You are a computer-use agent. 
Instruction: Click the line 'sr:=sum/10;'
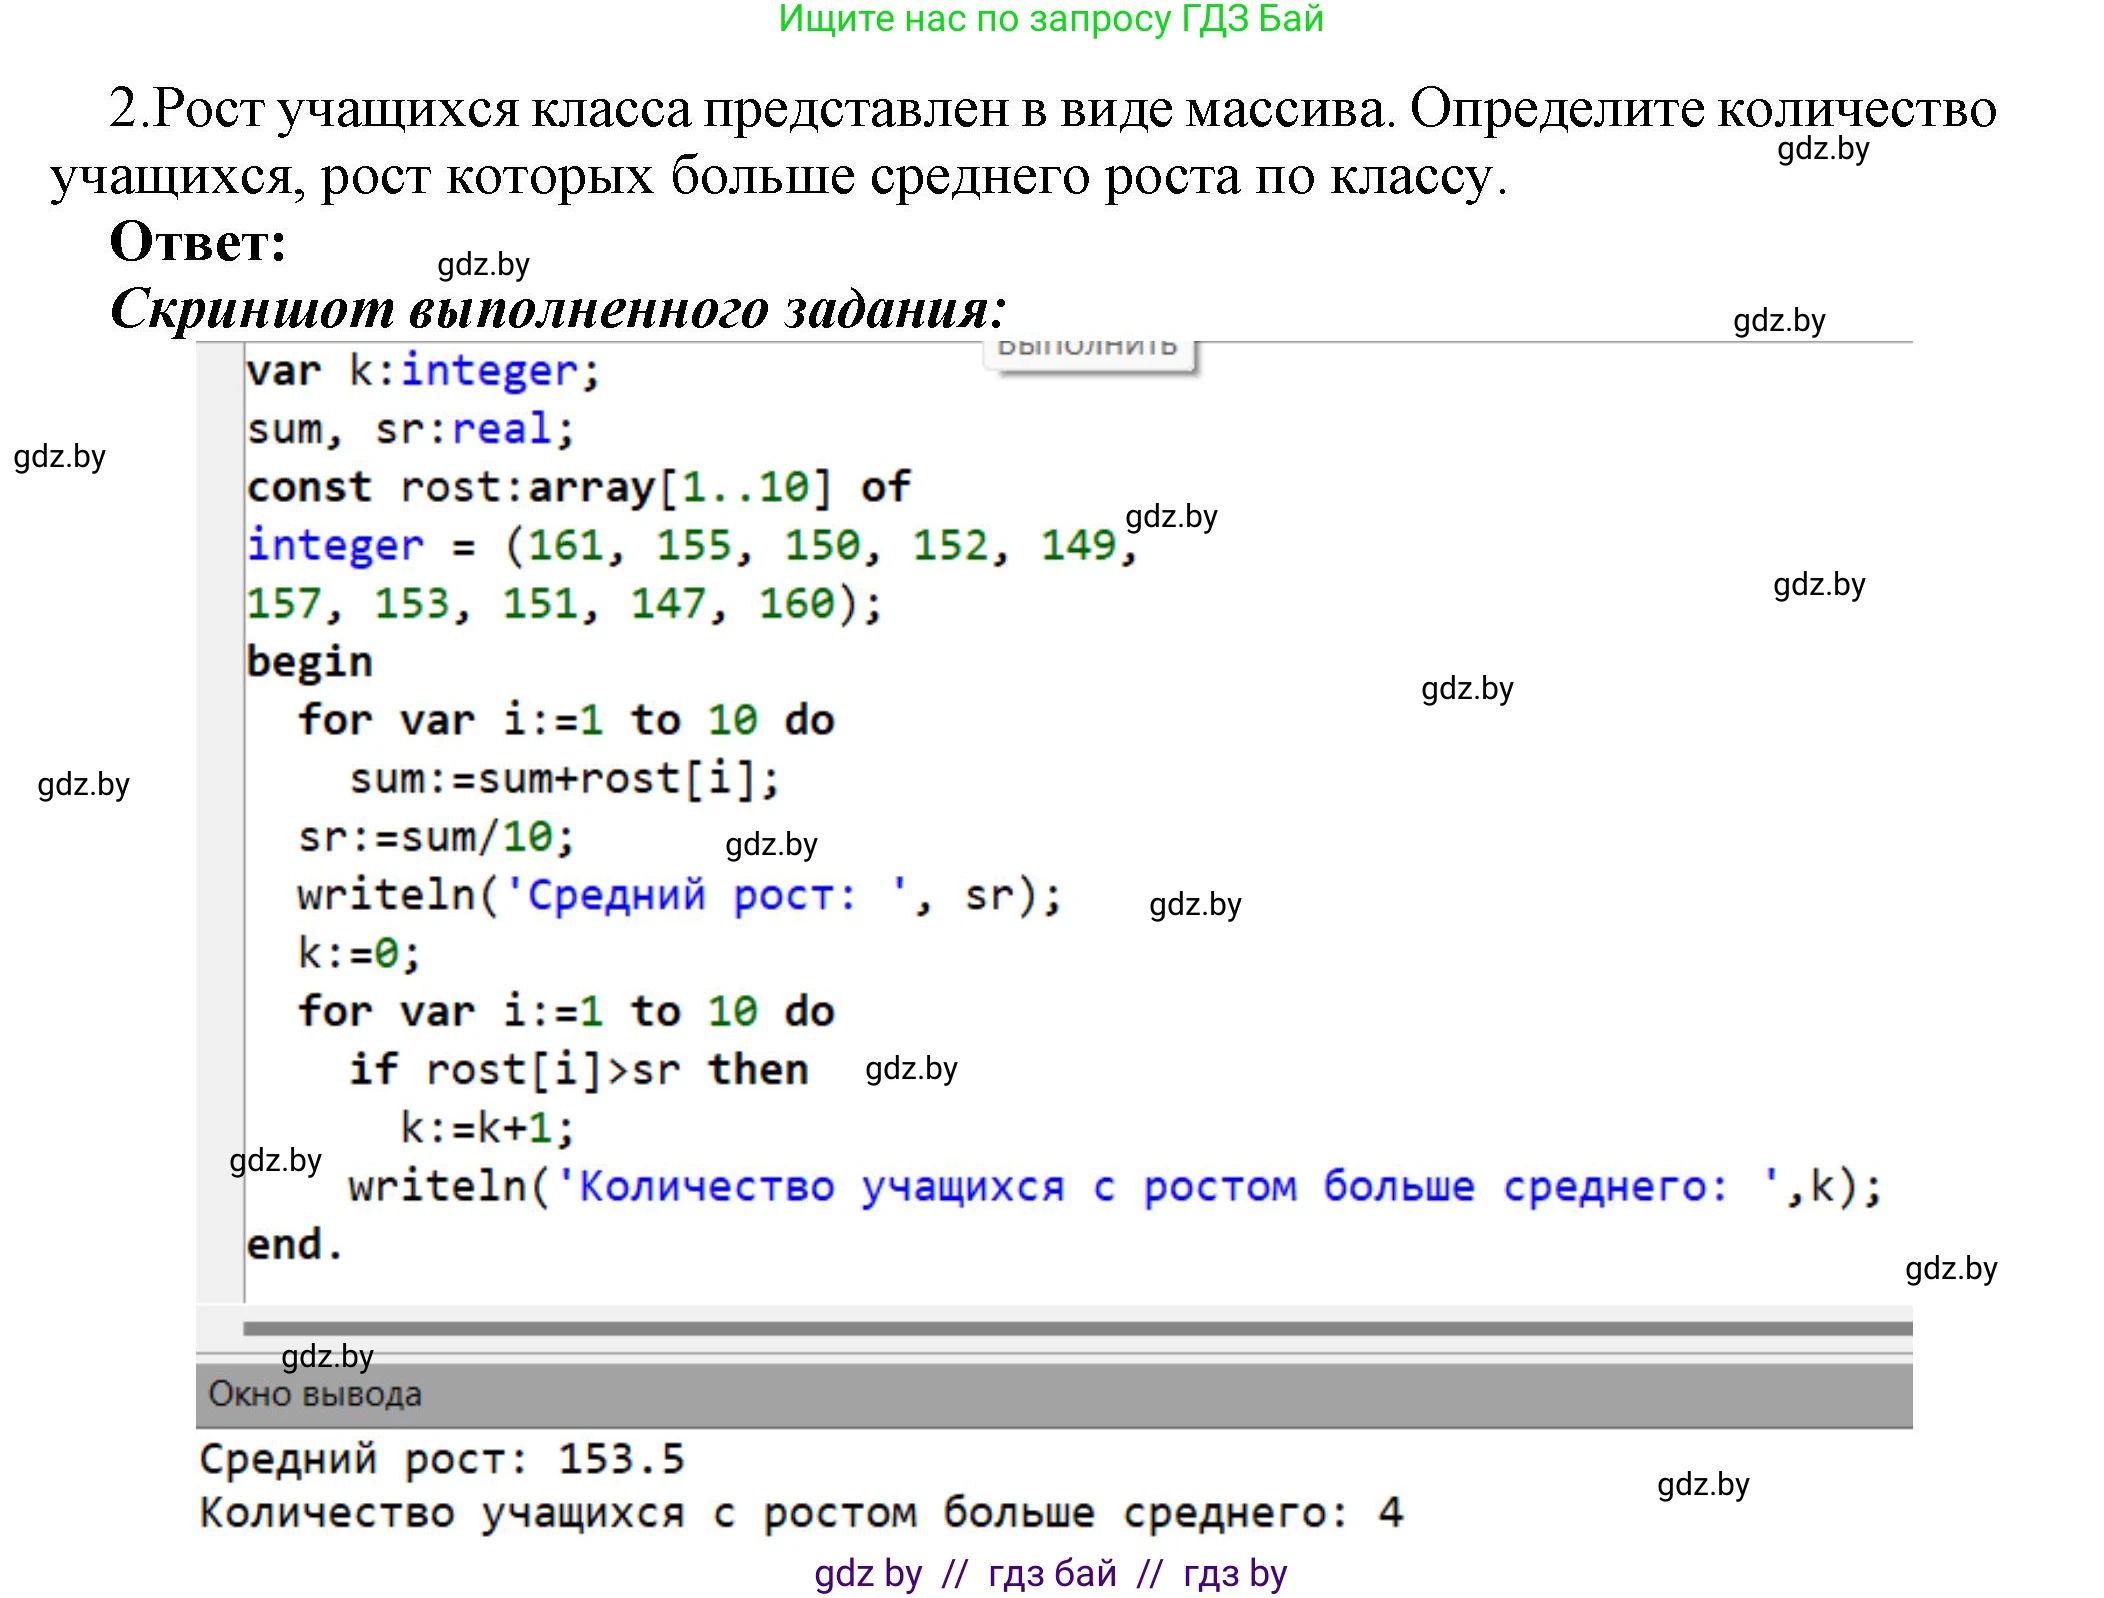click(x=436, y=837)
